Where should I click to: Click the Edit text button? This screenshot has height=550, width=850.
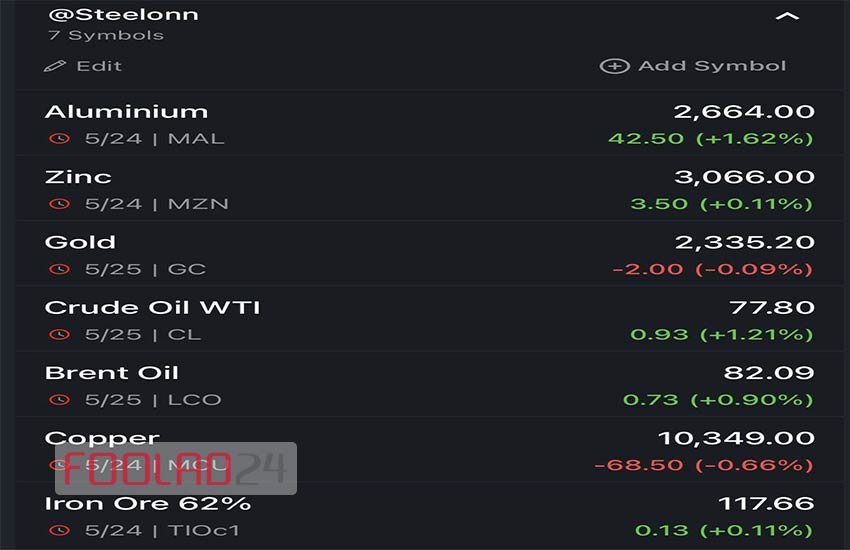click(x=99, y=66)
